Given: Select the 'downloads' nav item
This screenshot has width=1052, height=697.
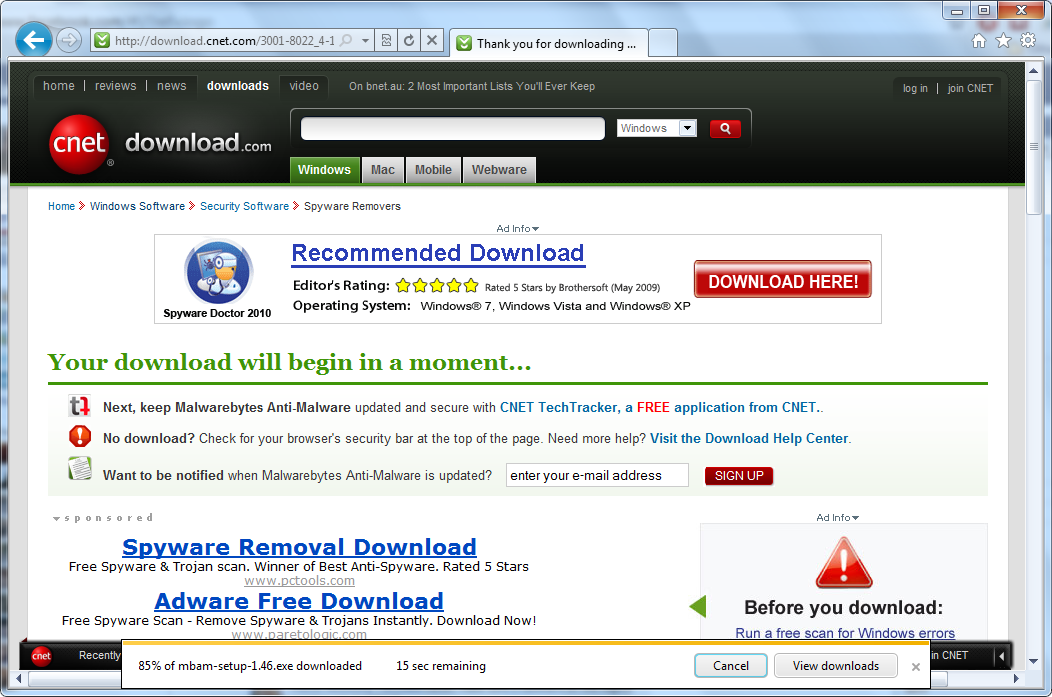Looking at the screenshot, I should pyautogui.click(x=238, y=86).
